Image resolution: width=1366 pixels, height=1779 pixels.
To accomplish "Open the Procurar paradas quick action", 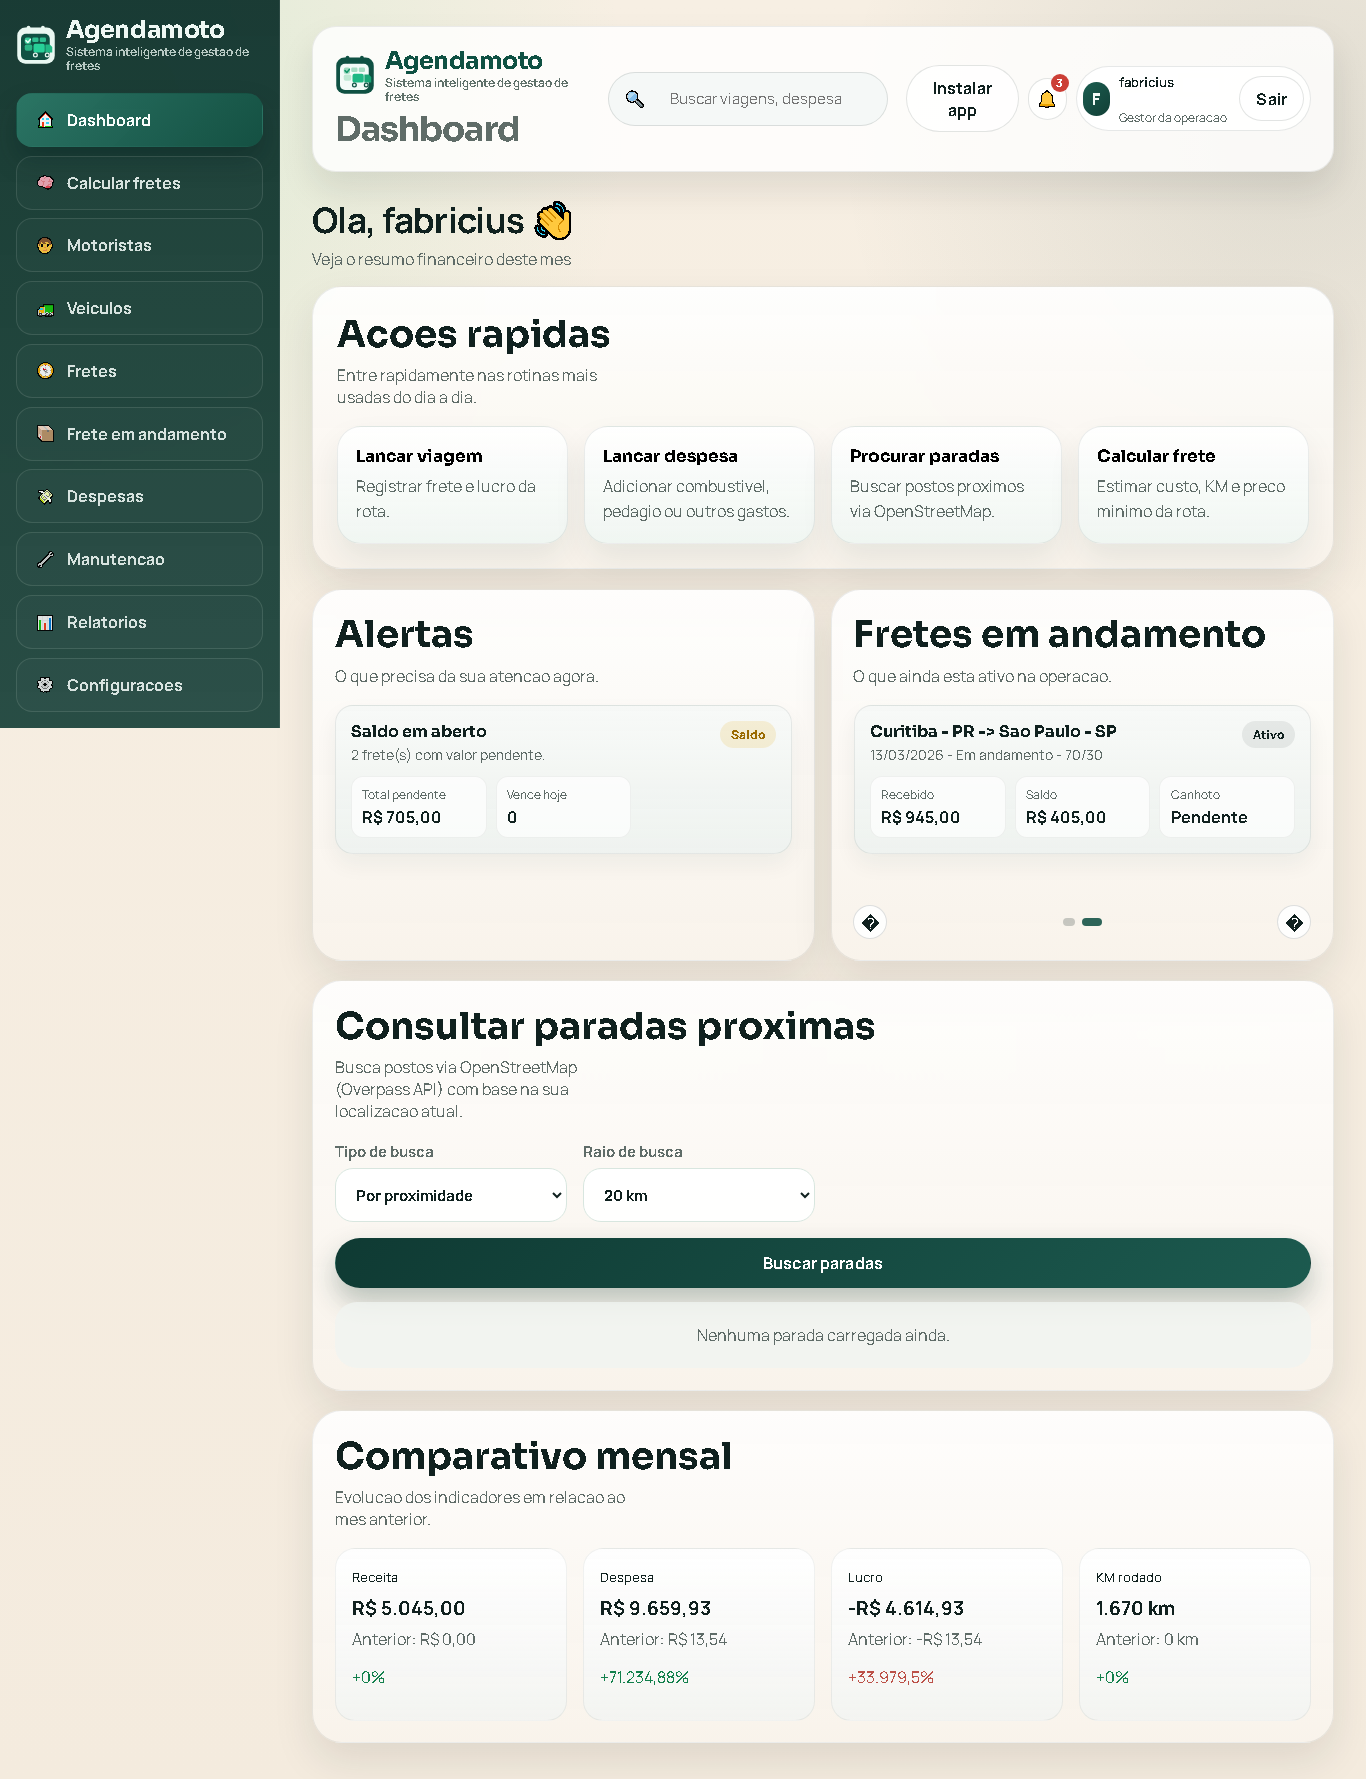I will pos(946,485).
